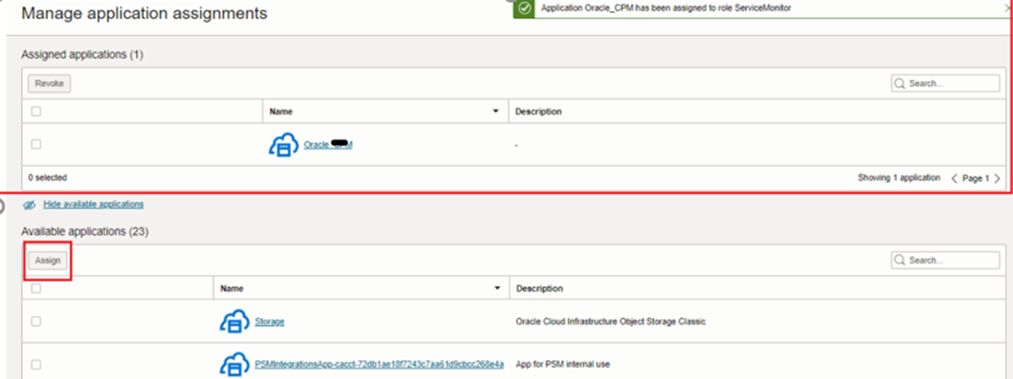Dismiss the Oracle_CPM assigned notification
Screen dimensions: 1013x379
pos(1009,8)
